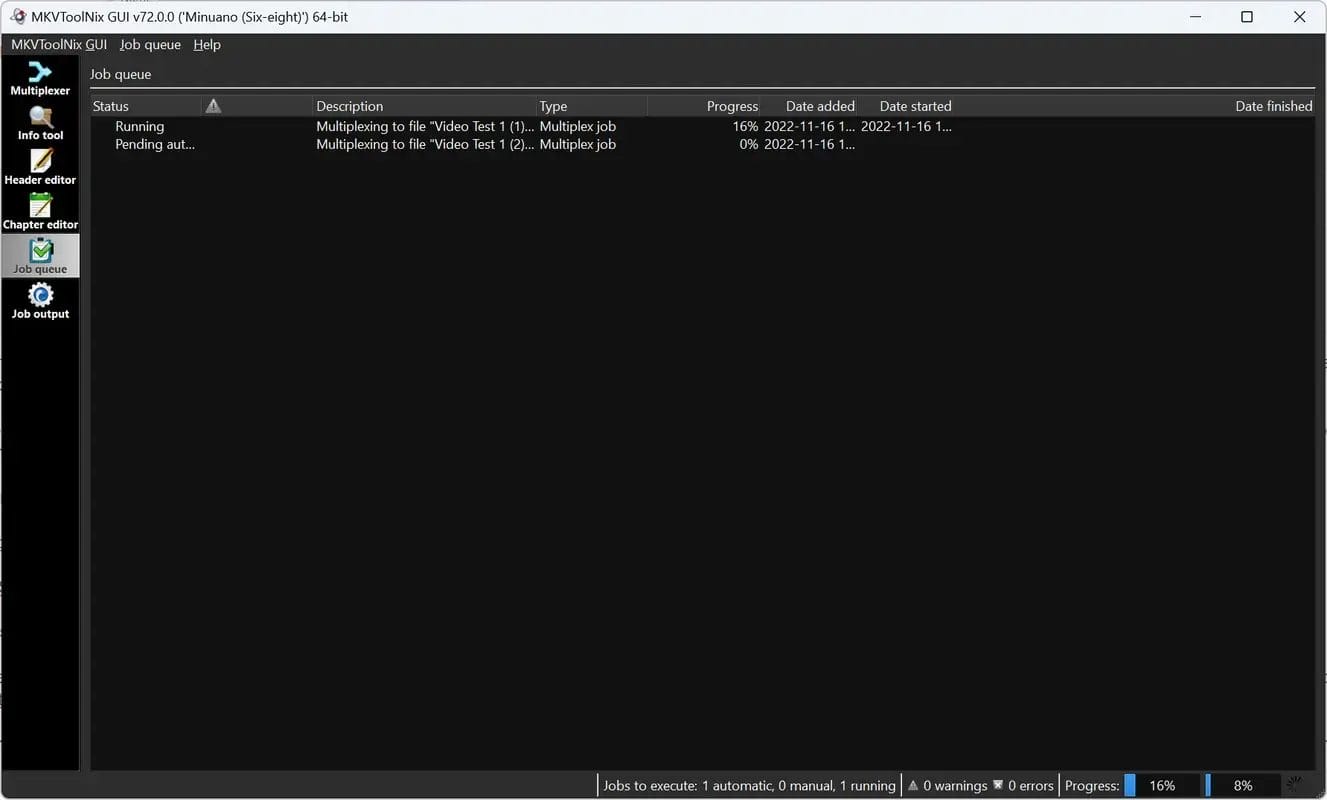Sort jobs by Description column
The width and height of the screenshot is (1327, 800).
pyautogui.click(x=350, y=106)
